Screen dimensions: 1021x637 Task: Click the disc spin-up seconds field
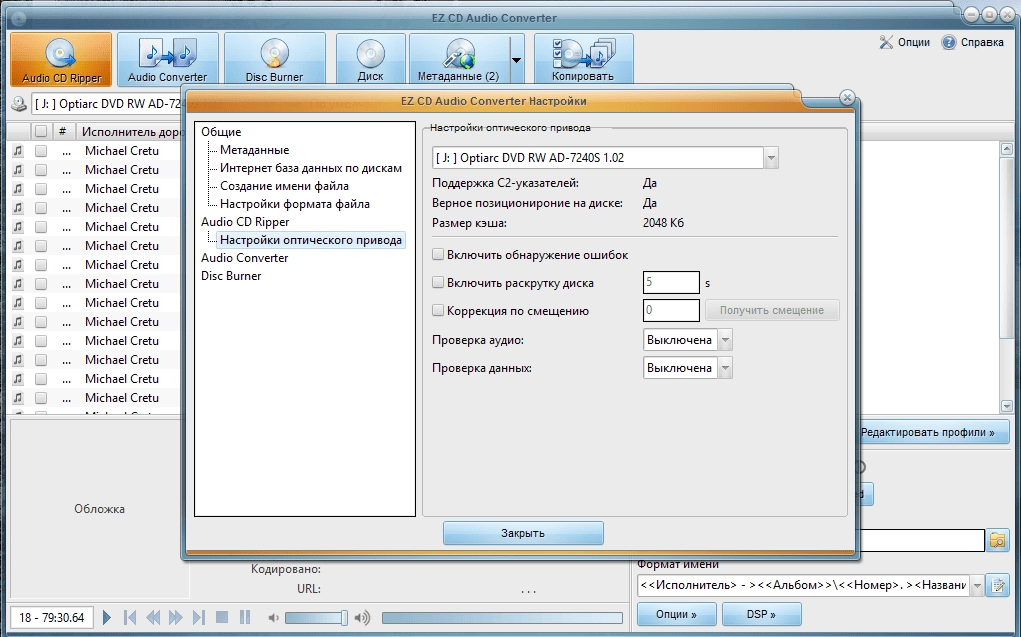point(671,283)
